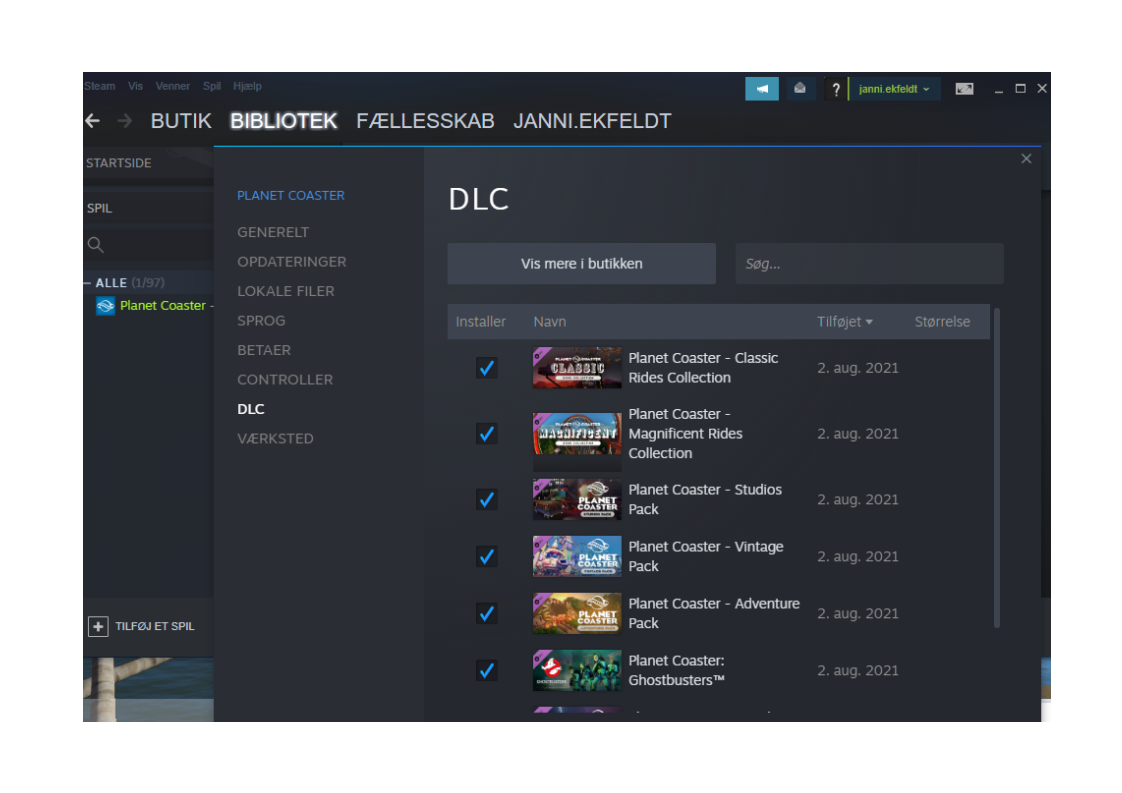Viewport: 1122px width, 793px height.
Task: Click the library search magnifier icon
Action: 95,245
